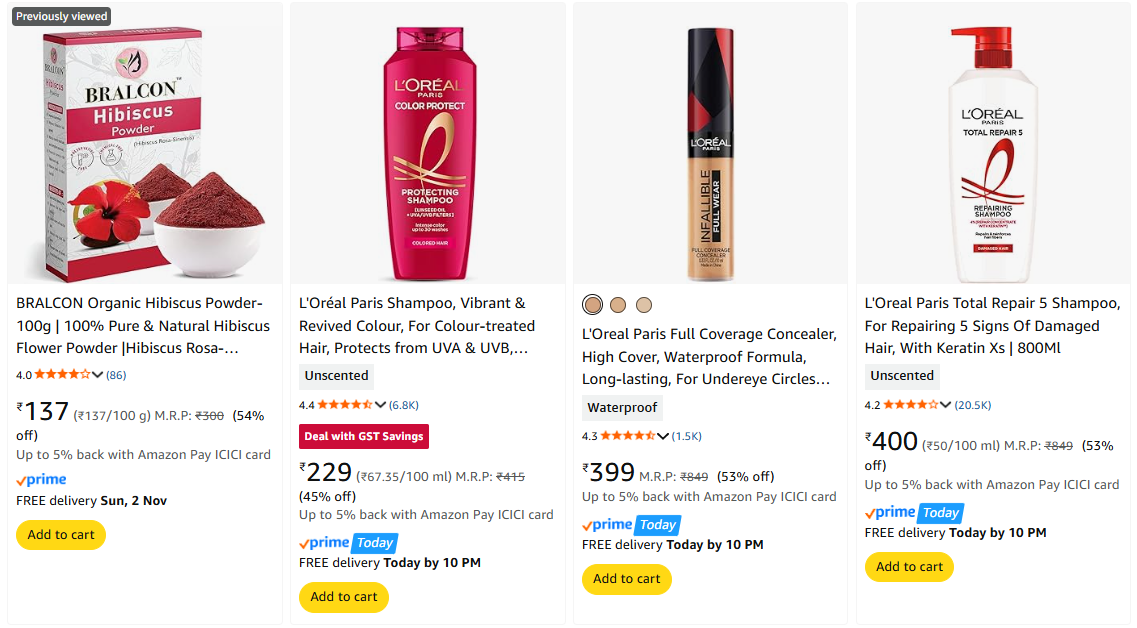The height and width of the screenshot is (628, 1137).
Task: Click star rating of L'Oréal Colour Protect Shampoo
Action: coord(345,405)
